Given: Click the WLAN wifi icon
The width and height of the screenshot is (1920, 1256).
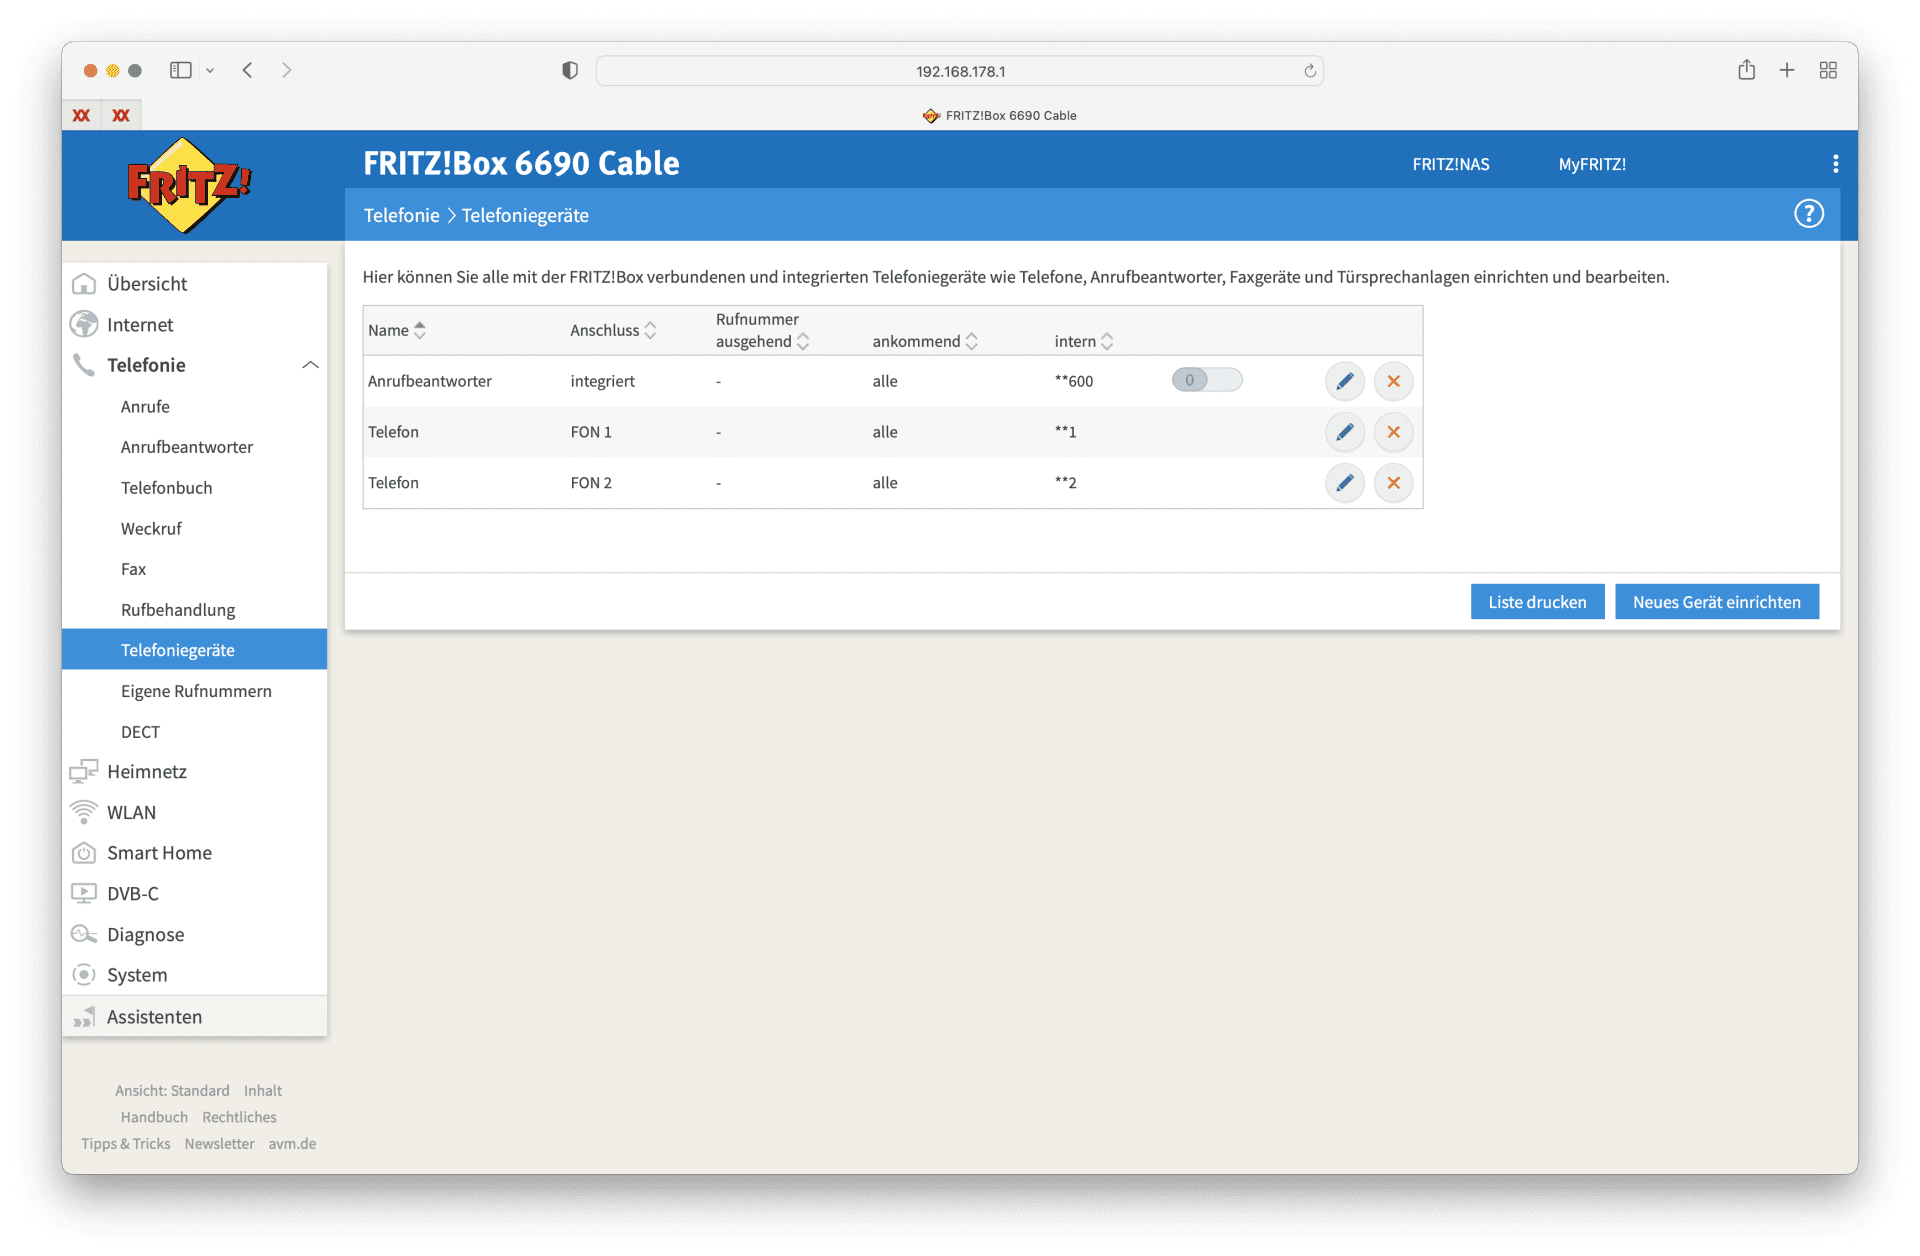Looking at the screenshot, I should pos(84,812).
